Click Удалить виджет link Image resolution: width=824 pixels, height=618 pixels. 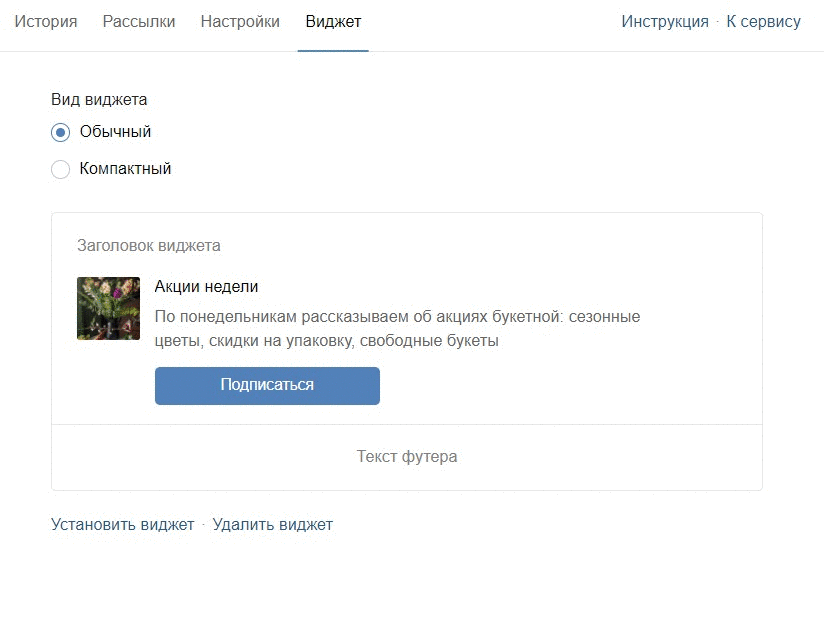[272, 524]
